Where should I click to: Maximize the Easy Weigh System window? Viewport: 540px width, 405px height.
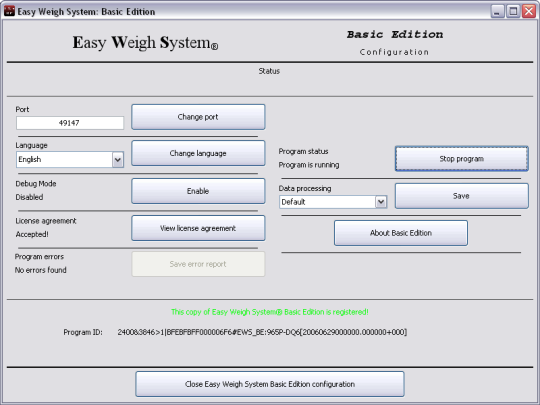pyautogui.click(x=513, y=11)
